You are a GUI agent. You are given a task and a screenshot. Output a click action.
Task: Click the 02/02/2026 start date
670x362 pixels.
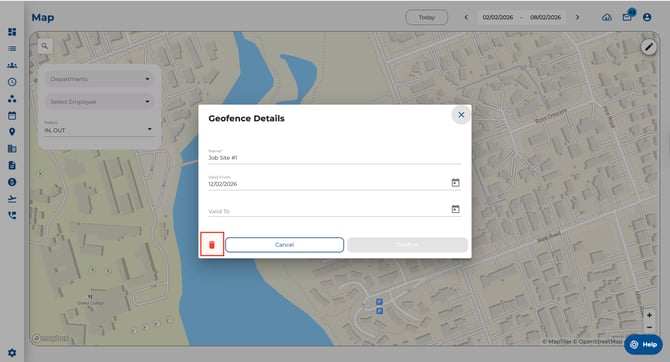(x=498, y=17)
